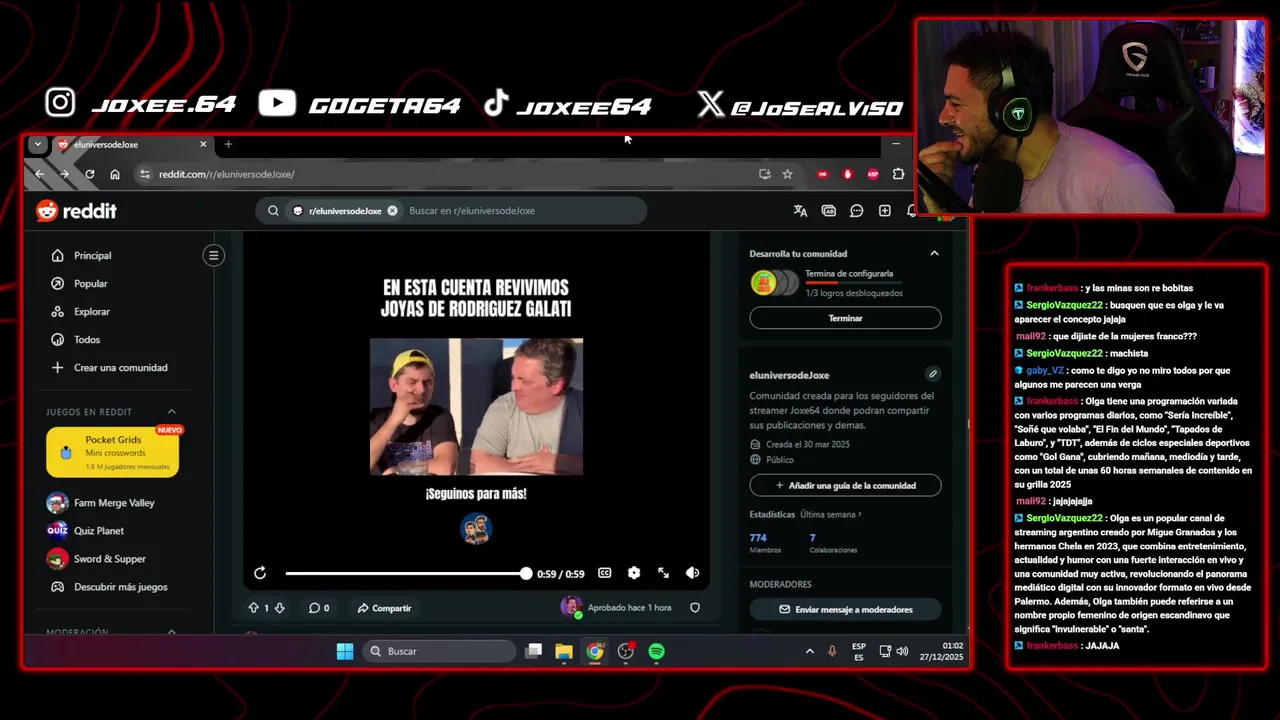Viewport: 1280px width, 720px height.
Task: Open Spotify from the taskbar
Action: coord(656,651)
